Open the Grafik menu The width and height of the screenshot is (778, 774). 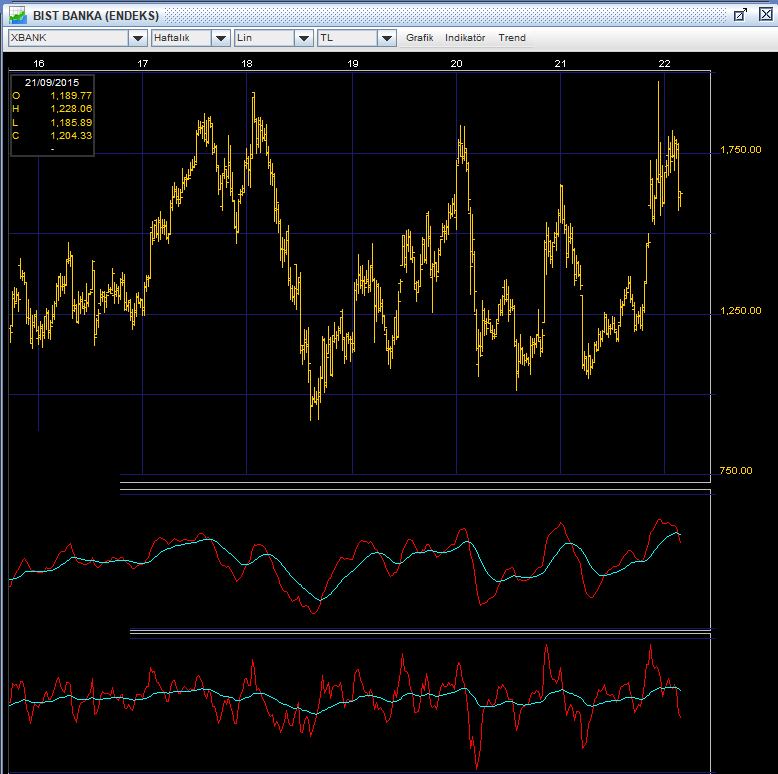click(419, 38)
